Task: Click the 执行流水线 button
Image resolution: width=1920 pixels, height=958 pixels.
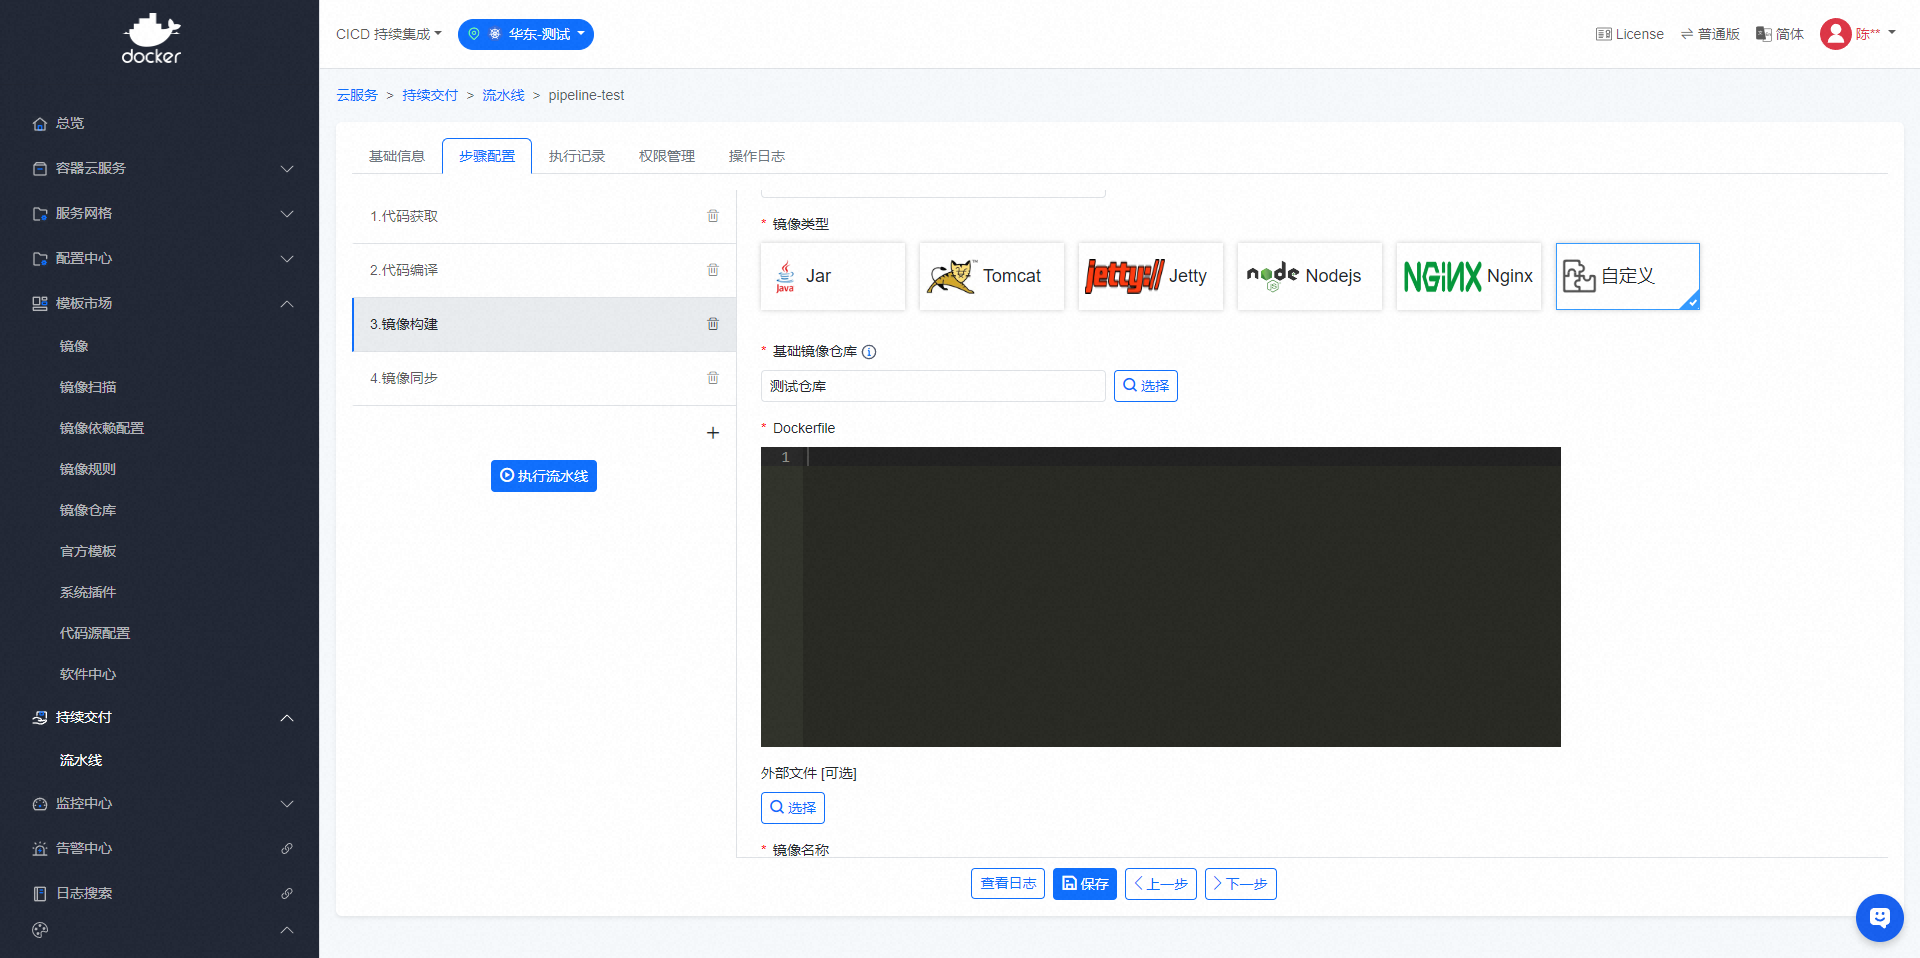Action: point(544,476)
